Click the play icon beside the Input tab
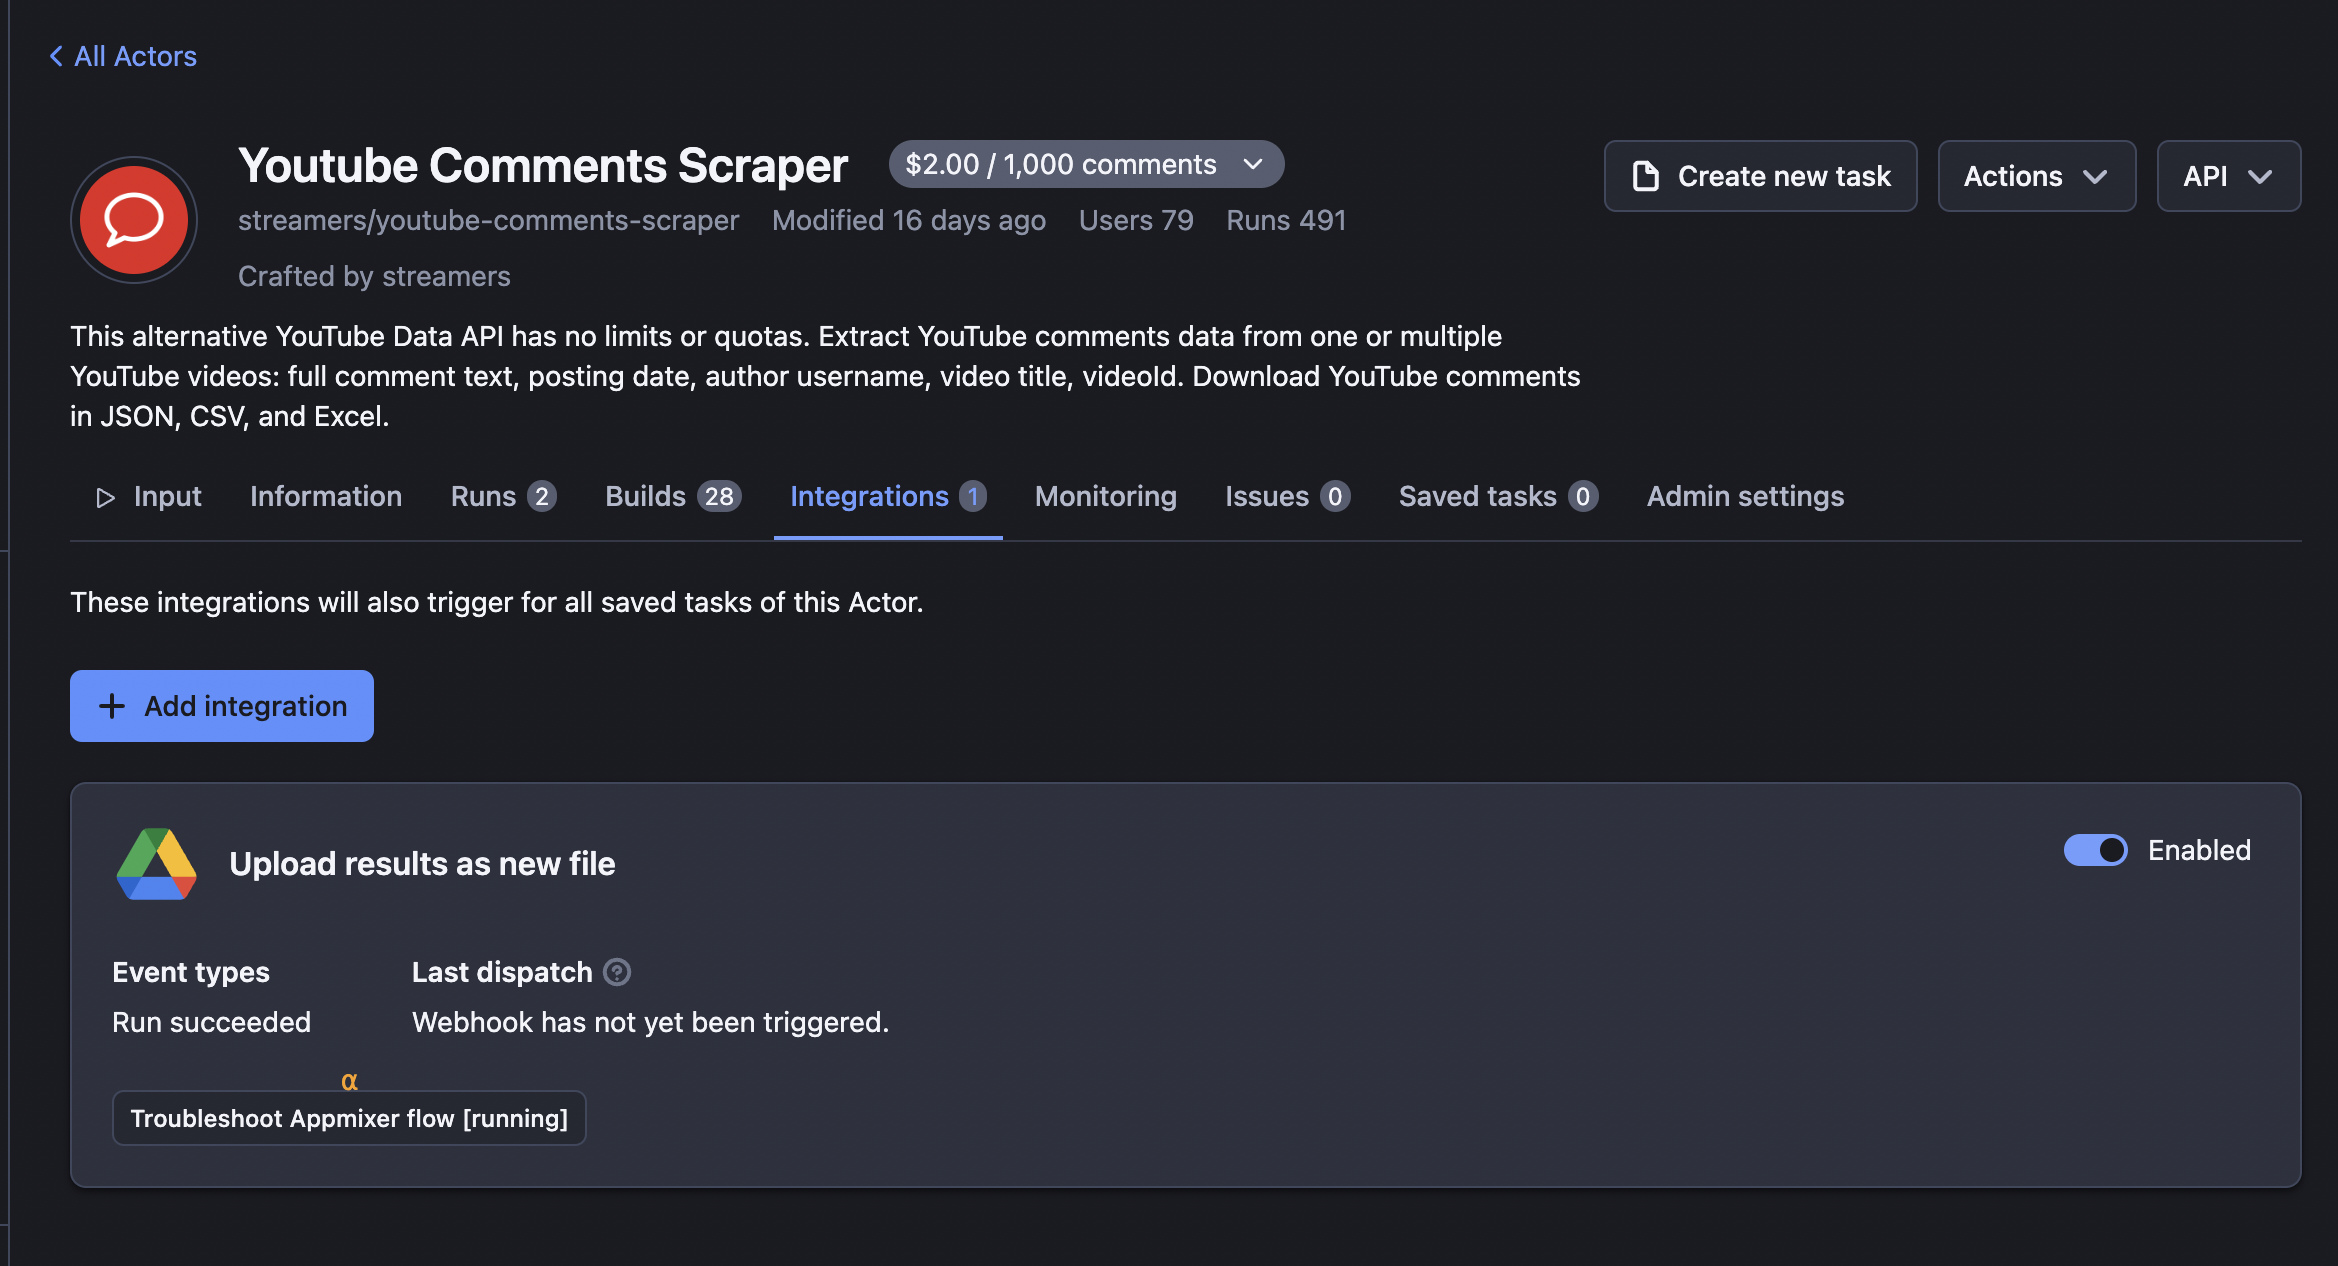Screen dimensions: 2338x1266 pyautogui.click(x=105, y=497)
